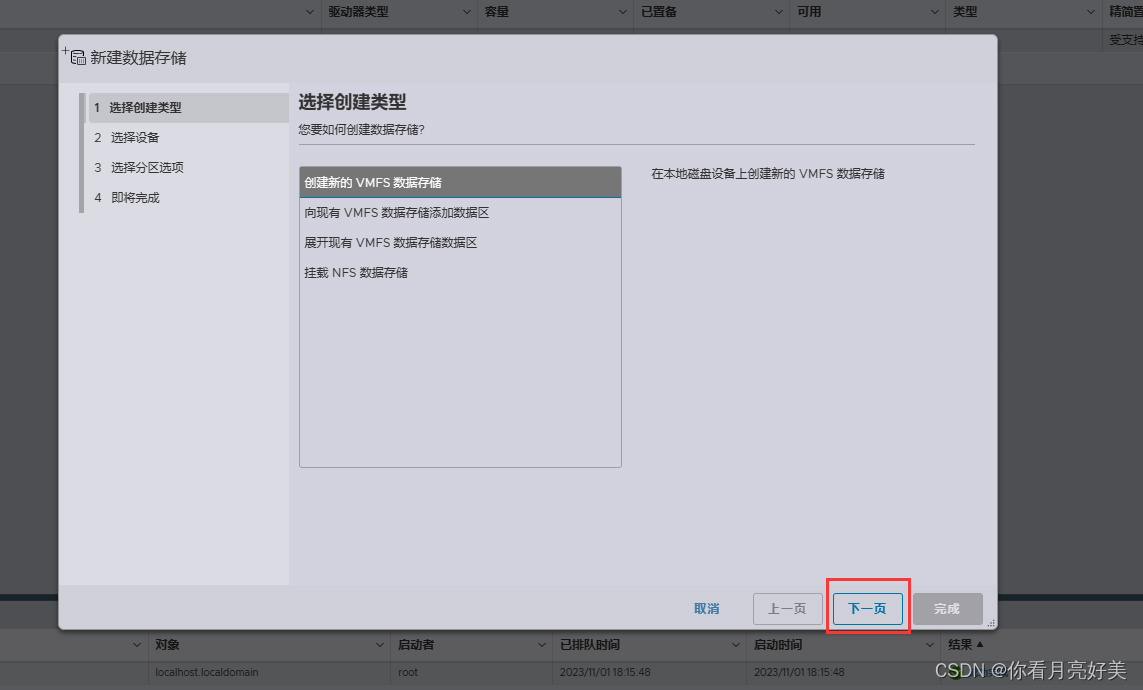1143x690 pixels.
Task: Go to wizard step 3 选择分区选项
Action: (x=188, y=168)
